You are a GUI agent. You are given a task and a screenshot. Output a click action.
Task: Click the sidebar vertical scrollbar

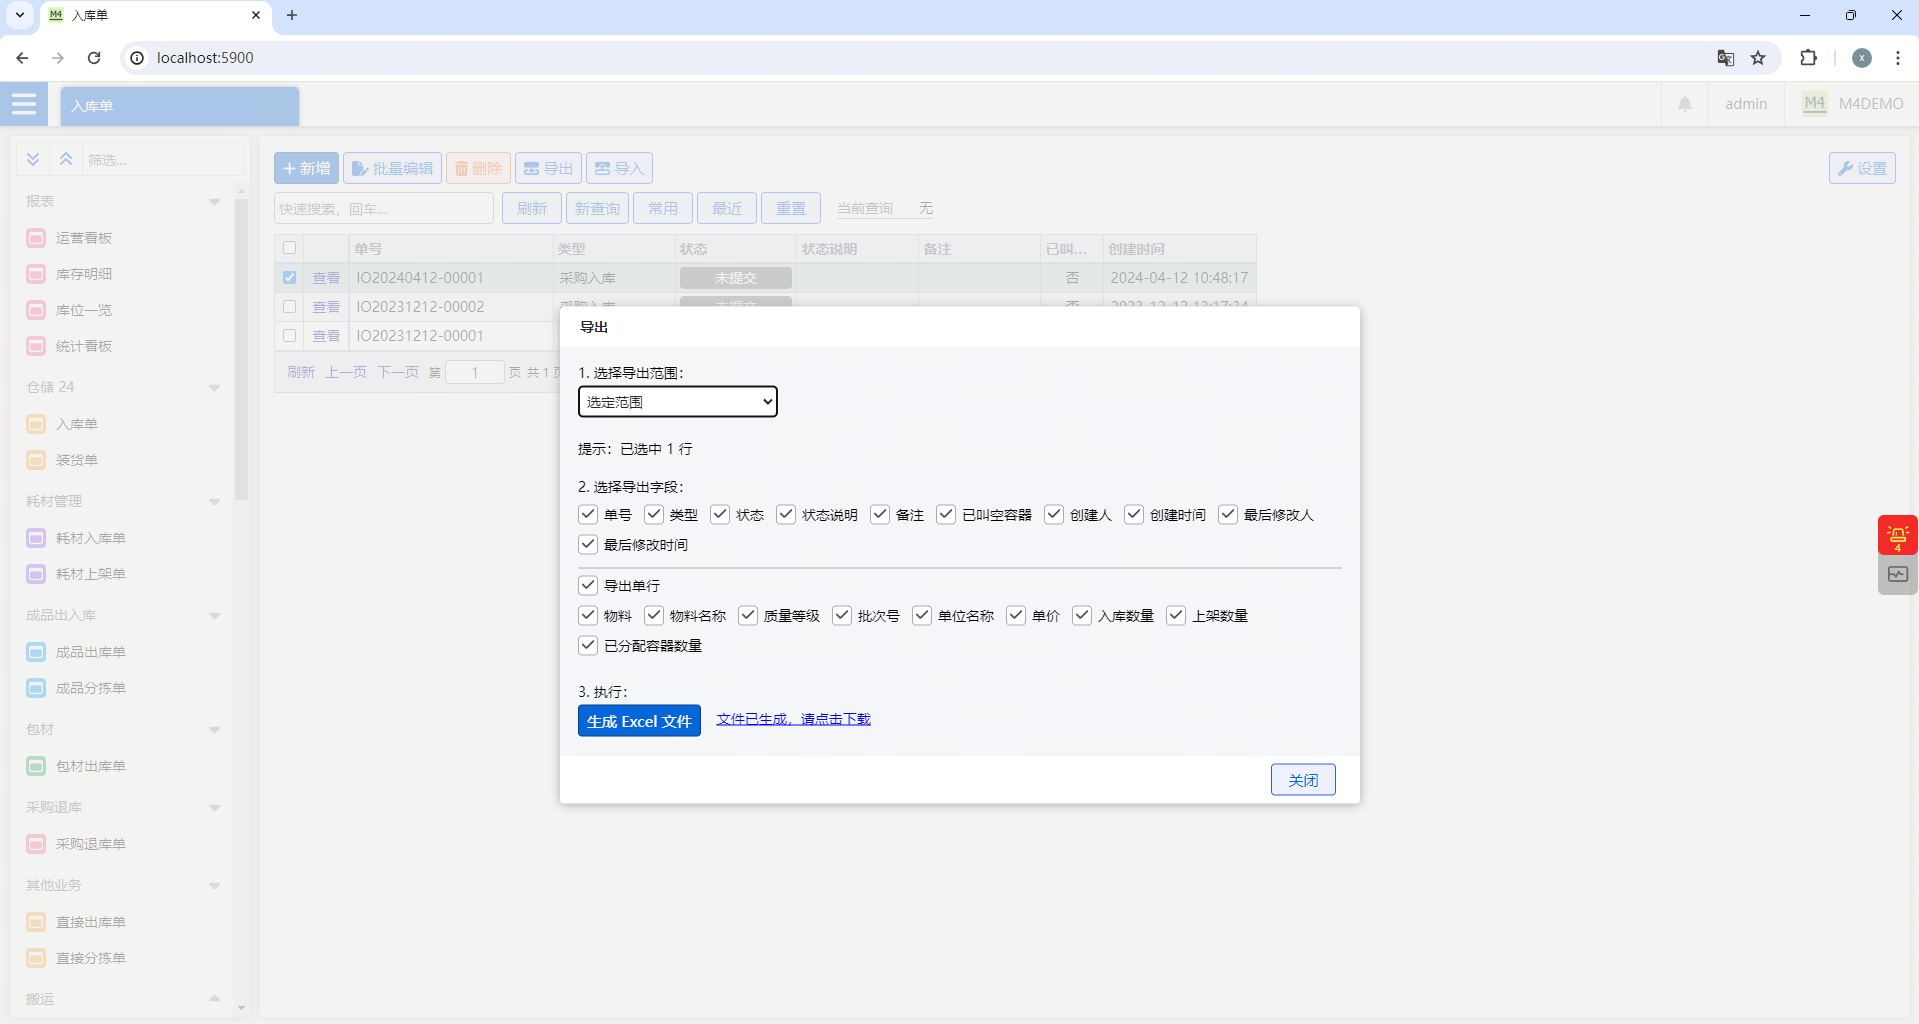(241, 350)
